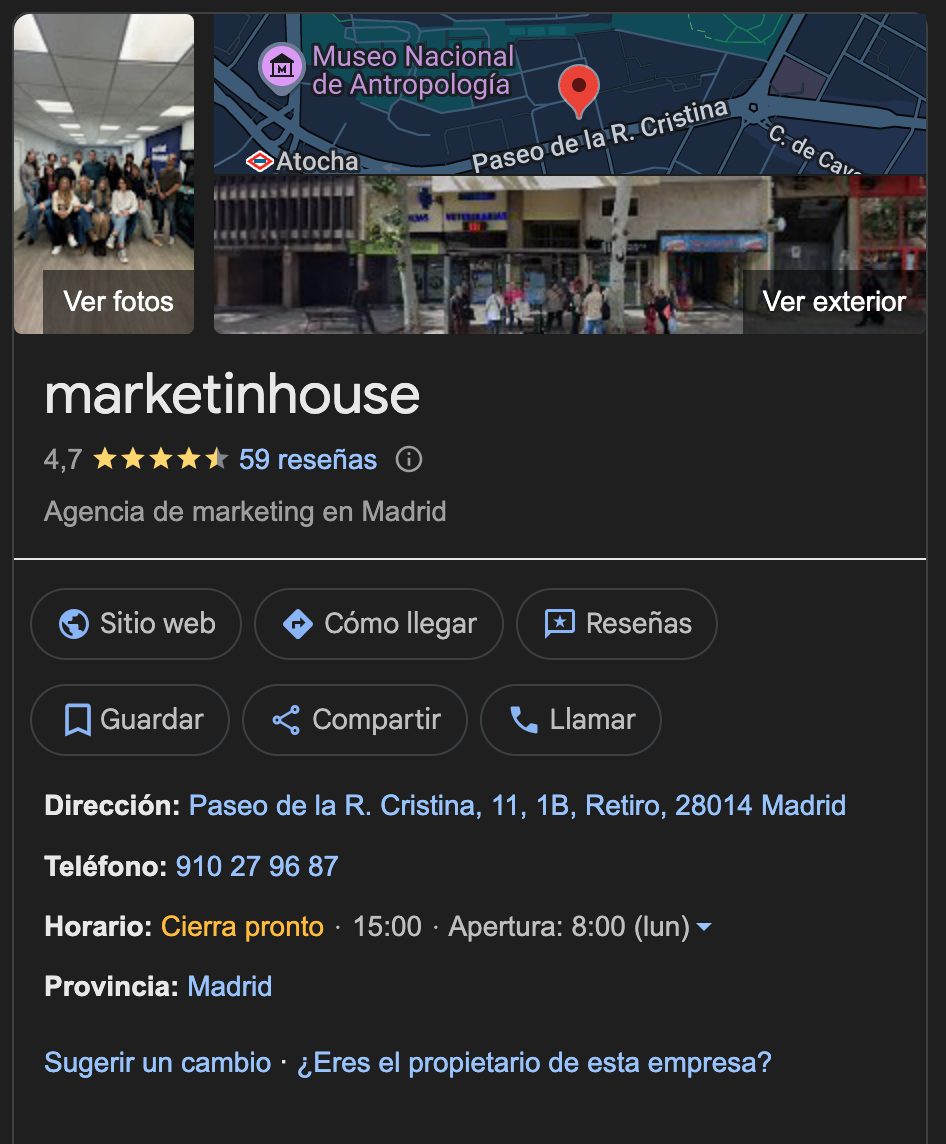This screenshot has height=1144, width=946.
Task: Click the Agencia de marketing en Madrid text
Action: coord(245,511)
